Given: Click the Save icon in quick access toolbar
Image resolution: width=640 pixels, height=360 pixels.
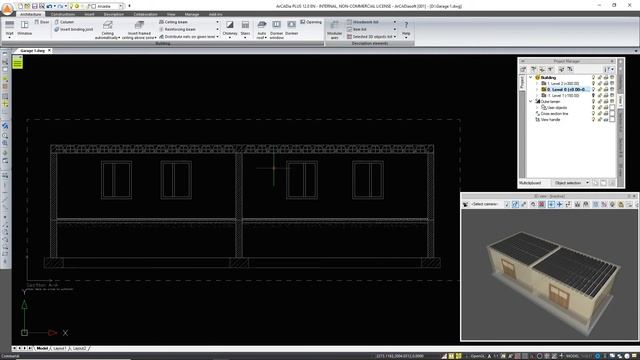Looking at the screenshot, I should point(35,6).
